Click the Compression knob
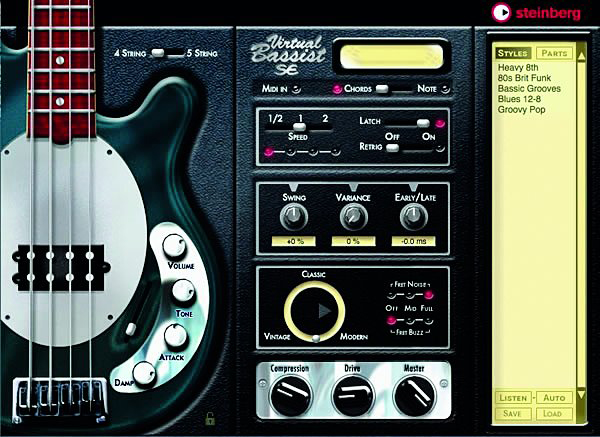 tap(291, 395)
